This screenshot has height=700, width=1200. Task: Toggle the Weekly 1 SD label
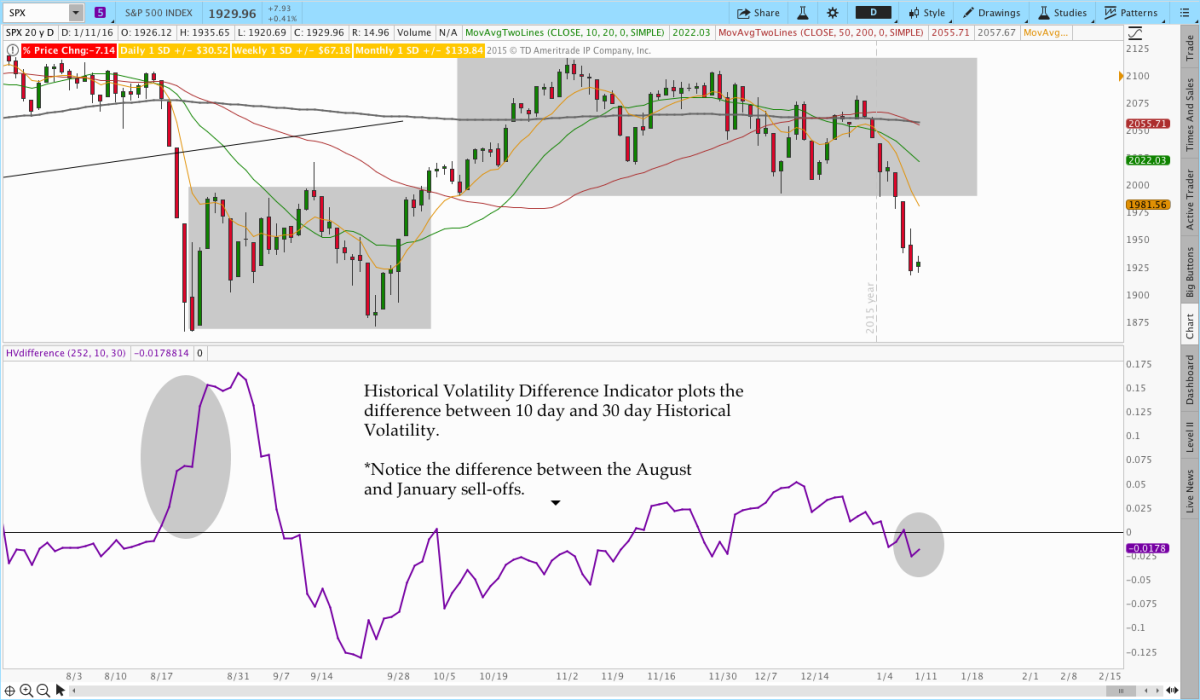click(x=290, y=50)
